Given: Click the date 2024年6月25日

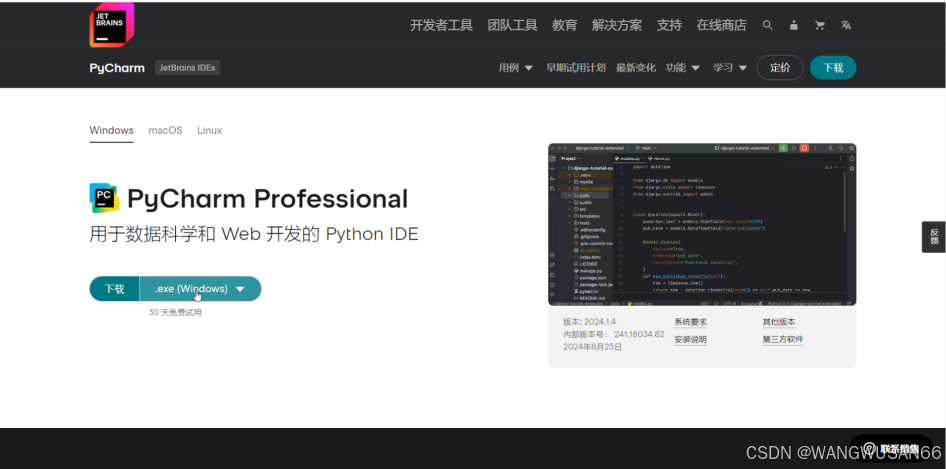Looking at the screenshot, I should click(x=592, y=347).
